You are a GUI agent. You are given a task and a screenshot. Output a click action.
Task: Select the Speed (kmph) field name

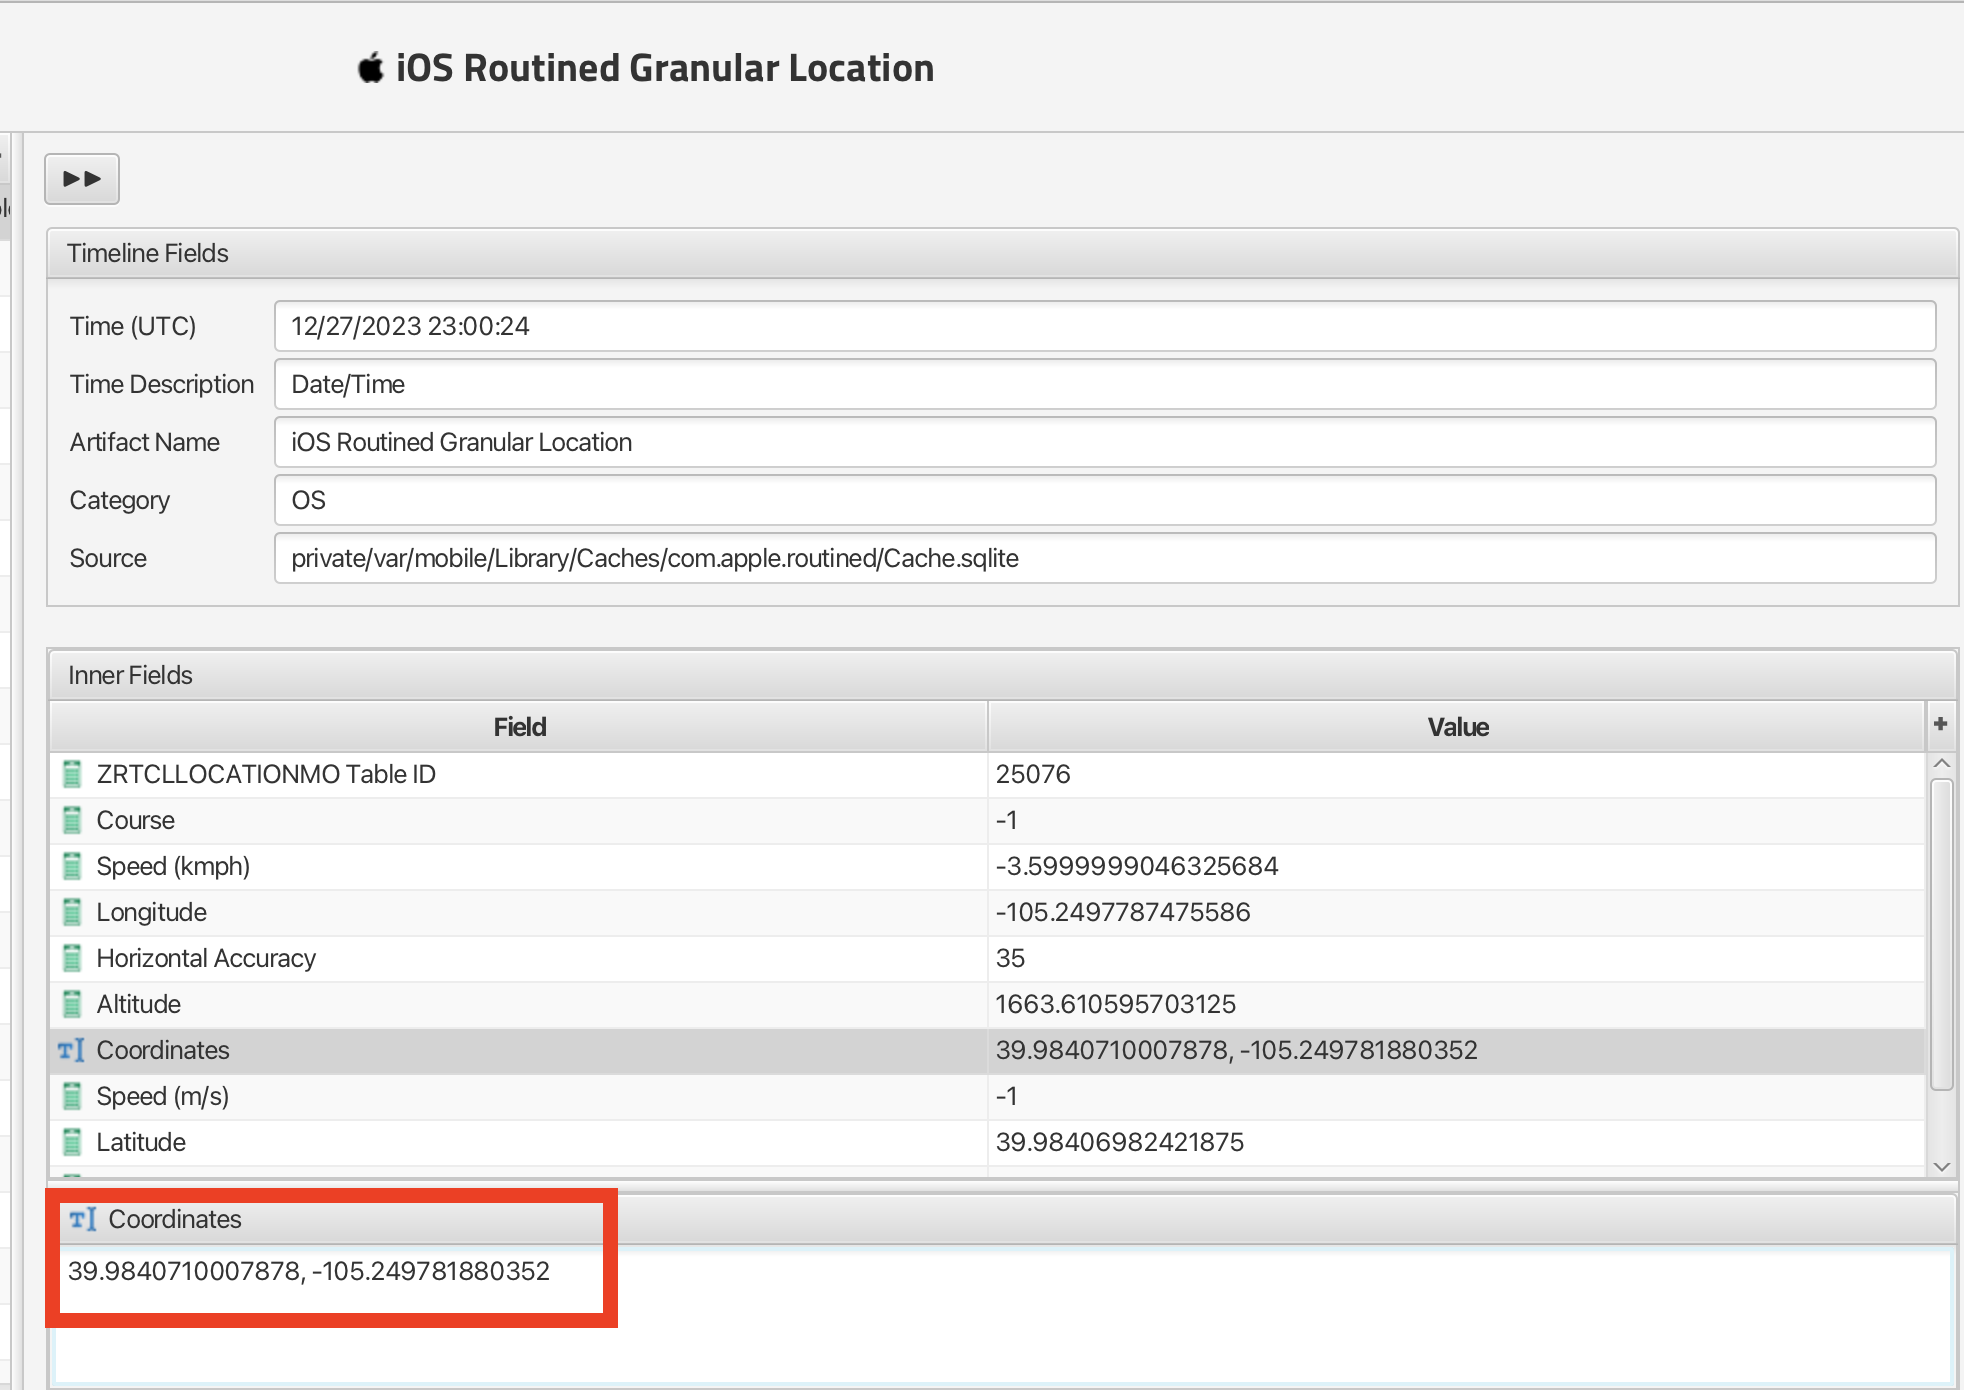click(173, 866)
